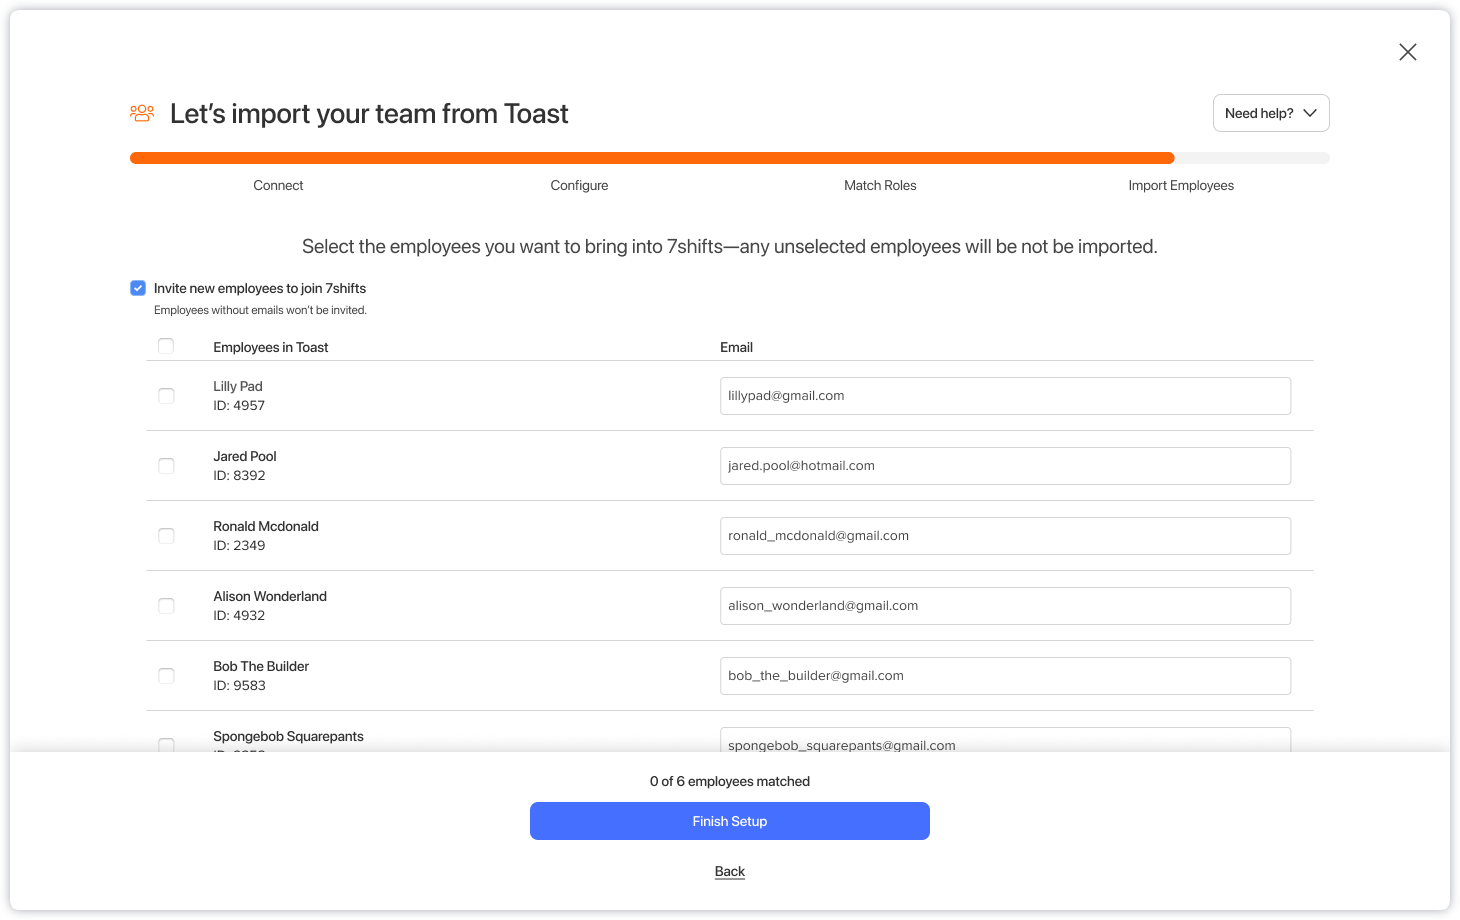
Task: Check the box for Lilly Pad
Action: point(166,396)
